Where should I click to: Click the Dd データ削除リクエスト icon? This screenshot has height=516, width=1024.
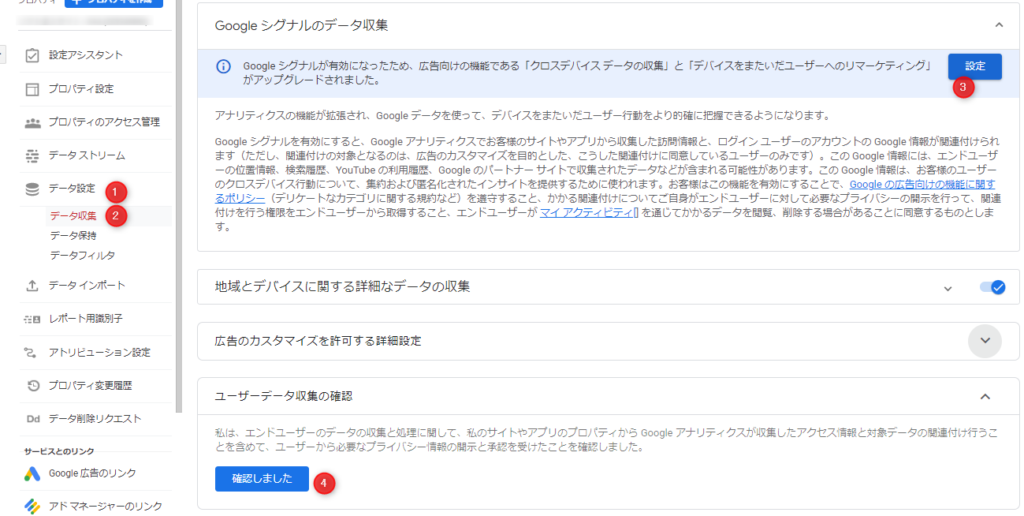coord(33,419)
